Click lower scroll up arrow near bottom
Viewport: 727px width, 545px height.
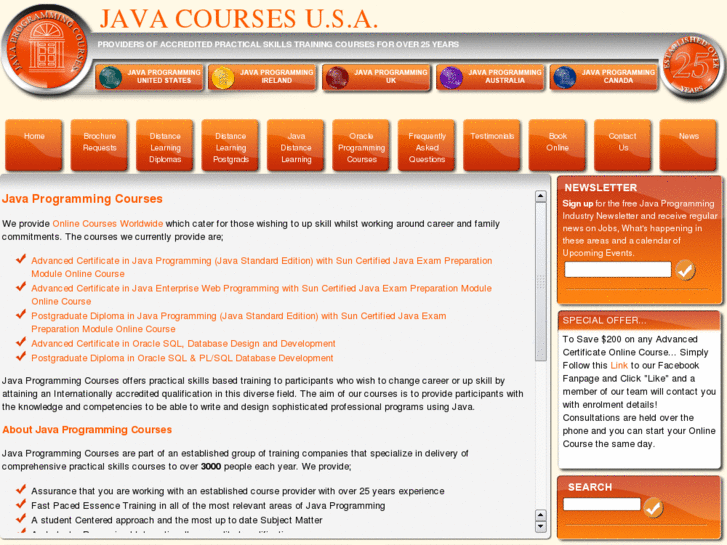(x=541, y=515)
